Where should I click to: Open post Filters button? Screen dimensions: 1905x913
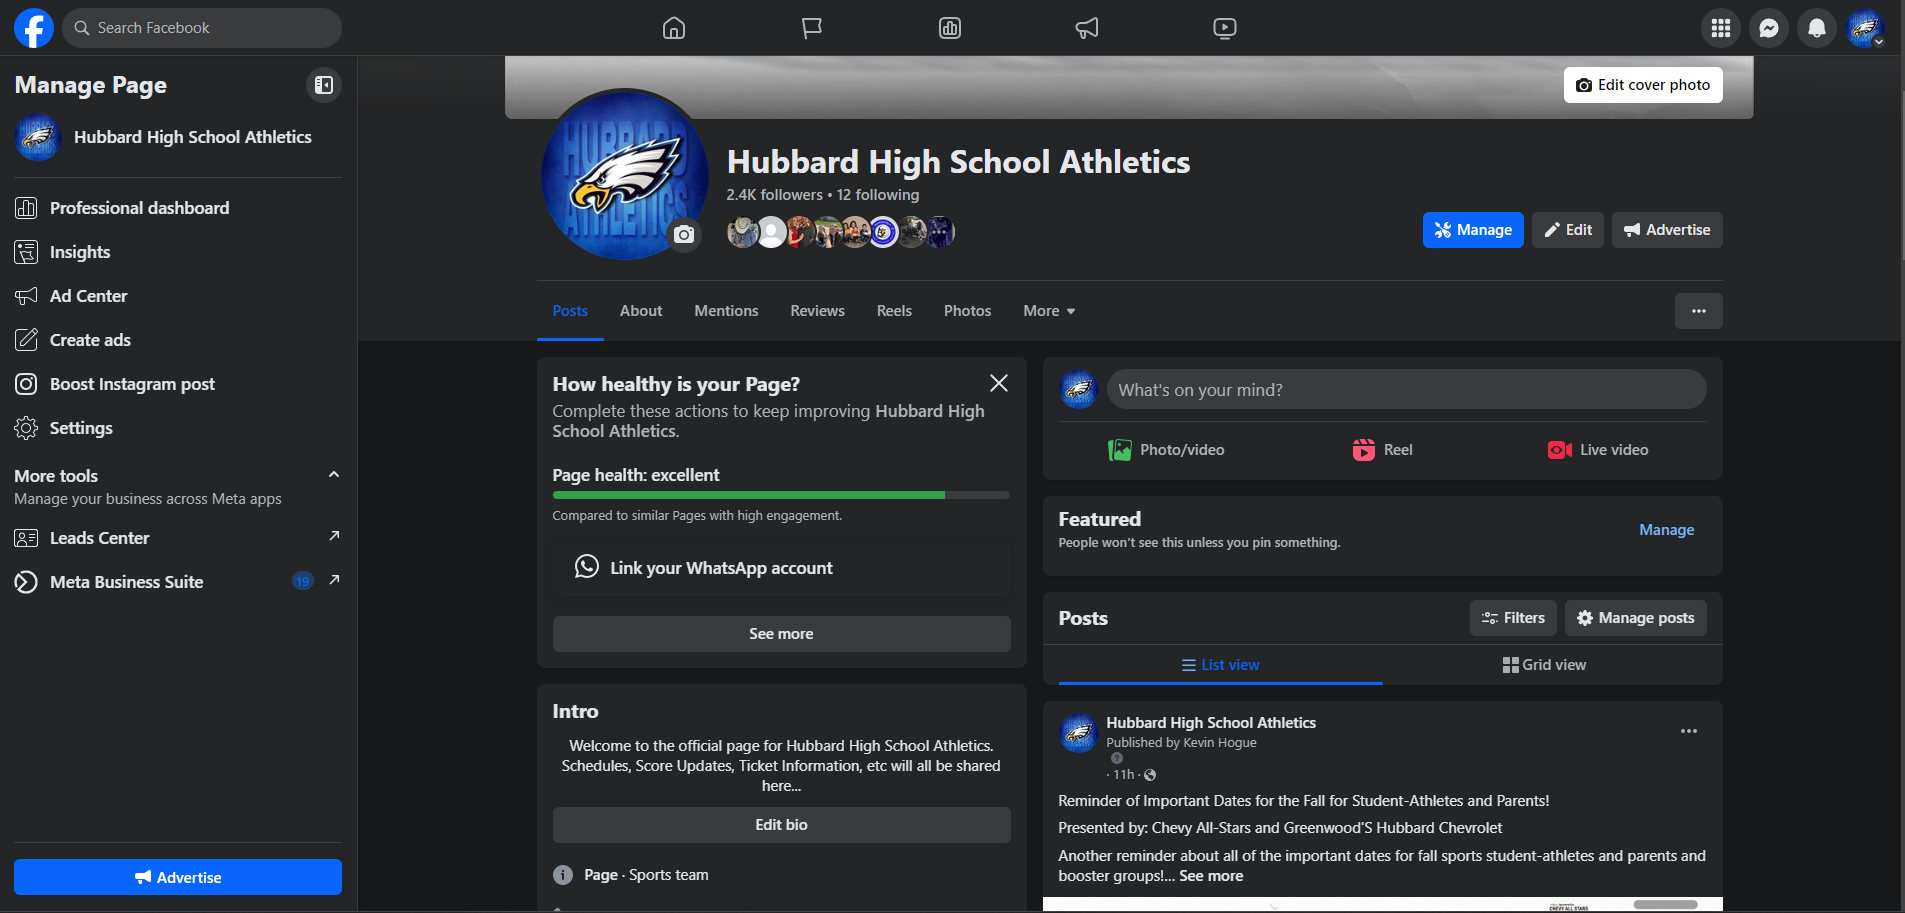pyautogui.click(x=1513, y=618)
